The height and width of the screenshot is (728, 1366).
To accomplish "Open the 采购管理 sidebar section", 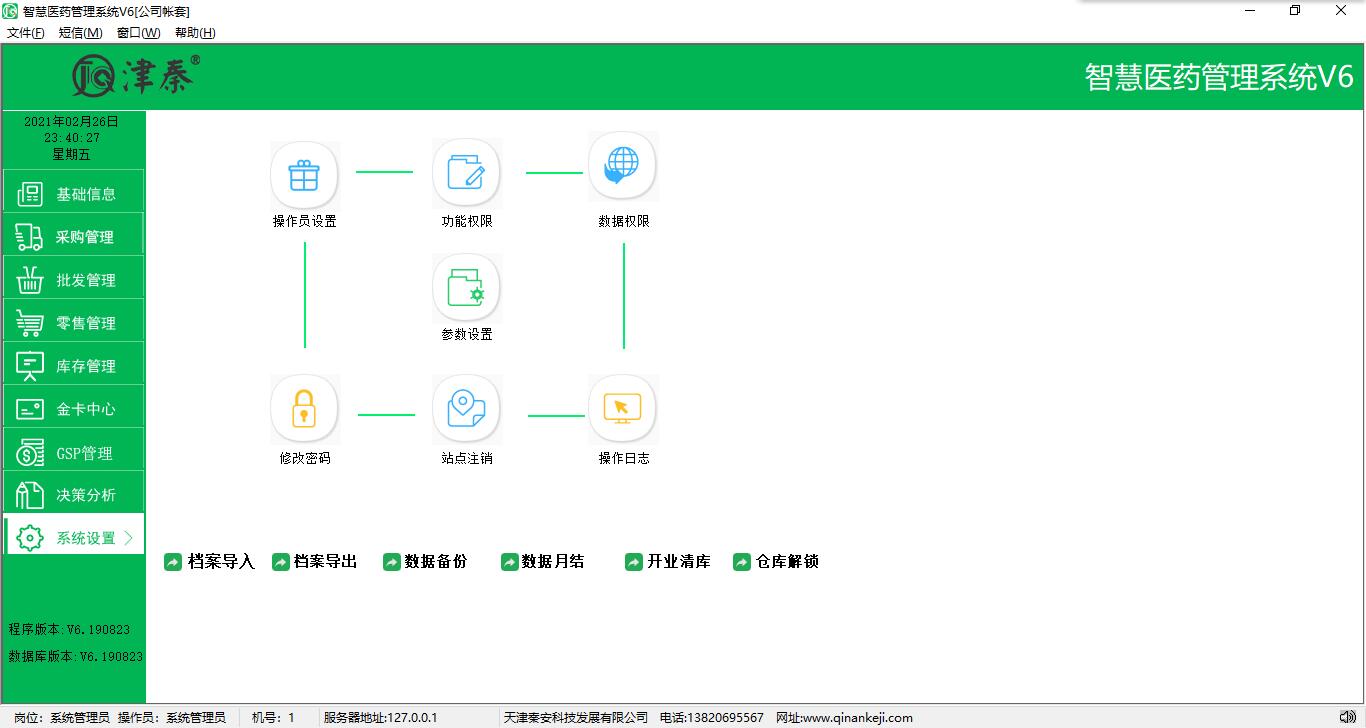I will (74, 237).
